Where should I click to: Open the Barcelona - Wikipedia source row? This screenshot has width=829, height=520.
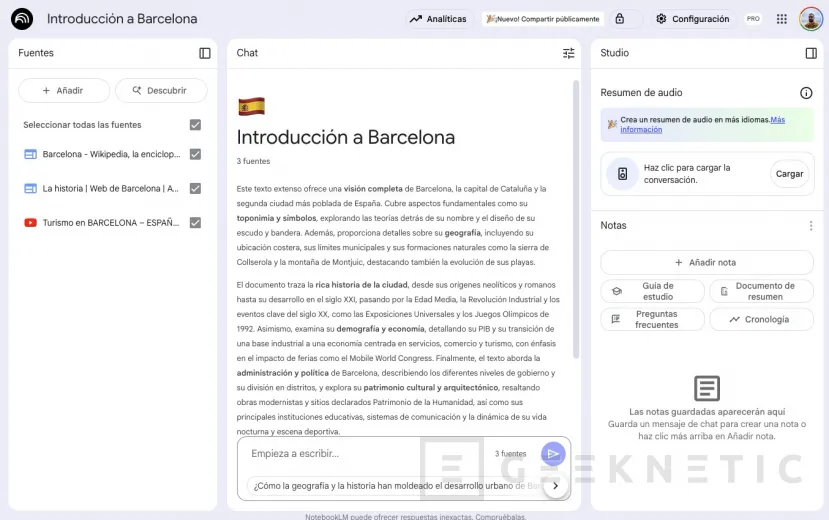coord(112,154)
